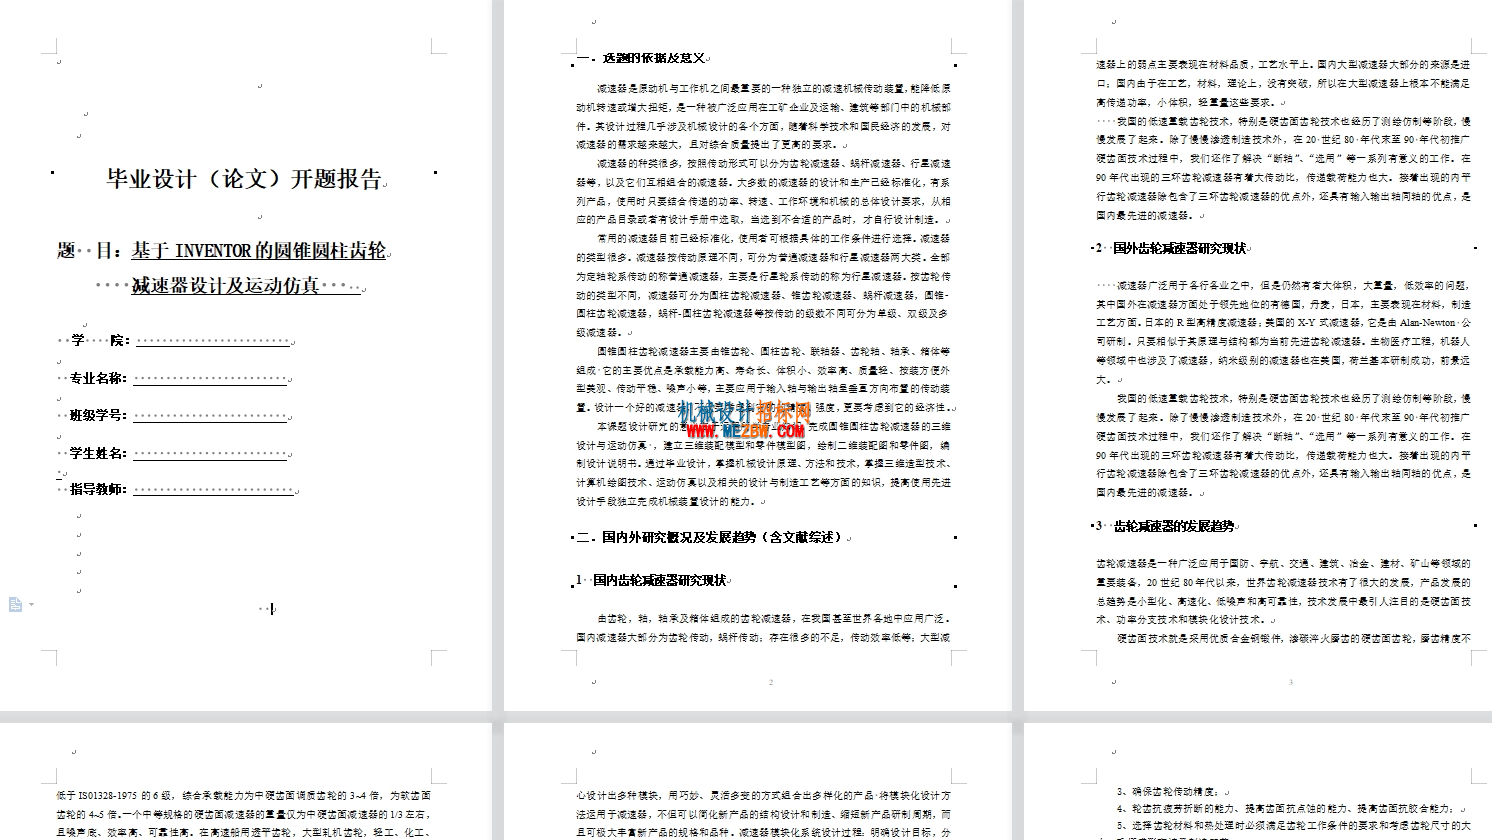
Task: Click the 班级学号 label
Action: 98,415
